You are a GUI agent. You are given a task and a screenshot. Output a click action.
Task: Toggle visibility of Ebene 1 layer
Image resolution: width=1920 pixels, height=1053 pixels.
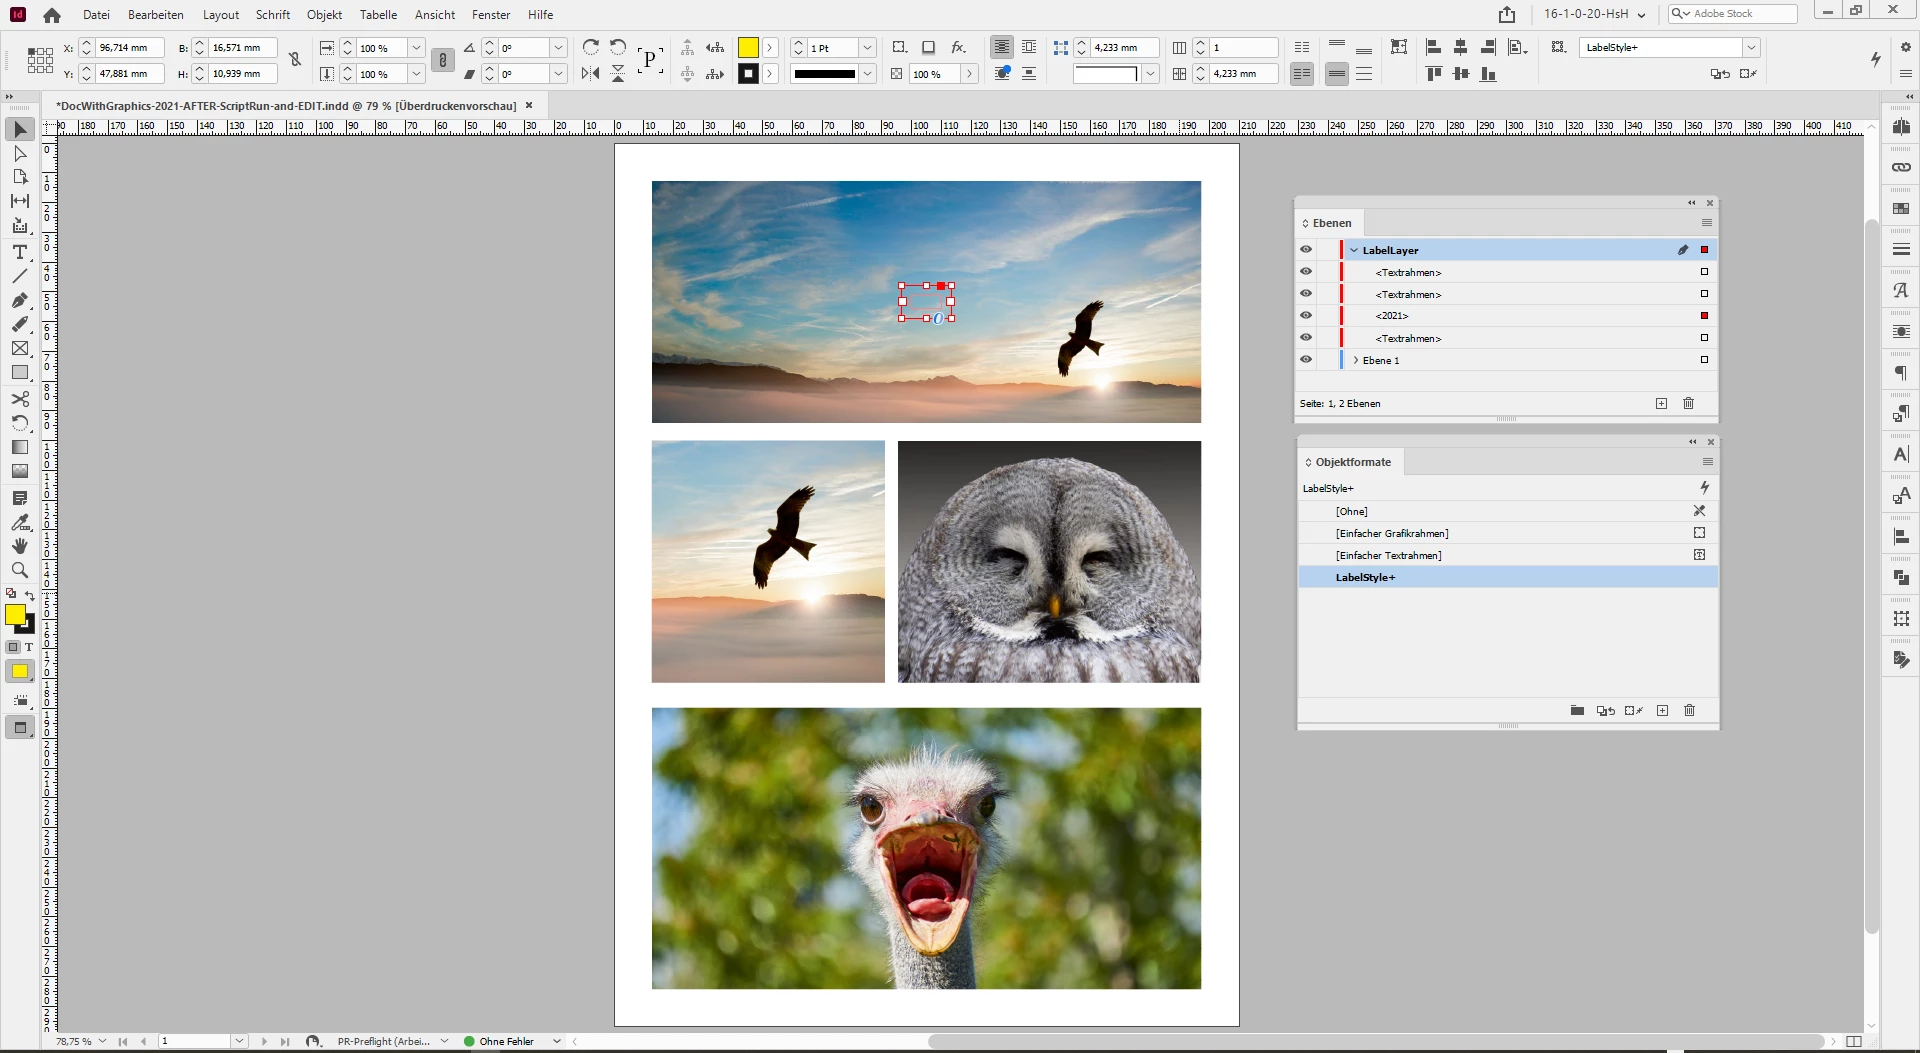point(1306,360)
